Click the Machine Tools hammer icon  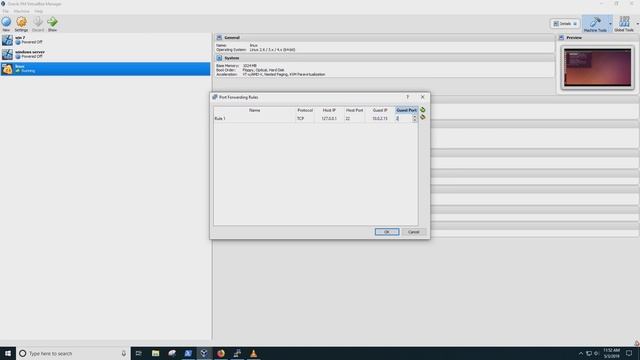click(595, 24)
